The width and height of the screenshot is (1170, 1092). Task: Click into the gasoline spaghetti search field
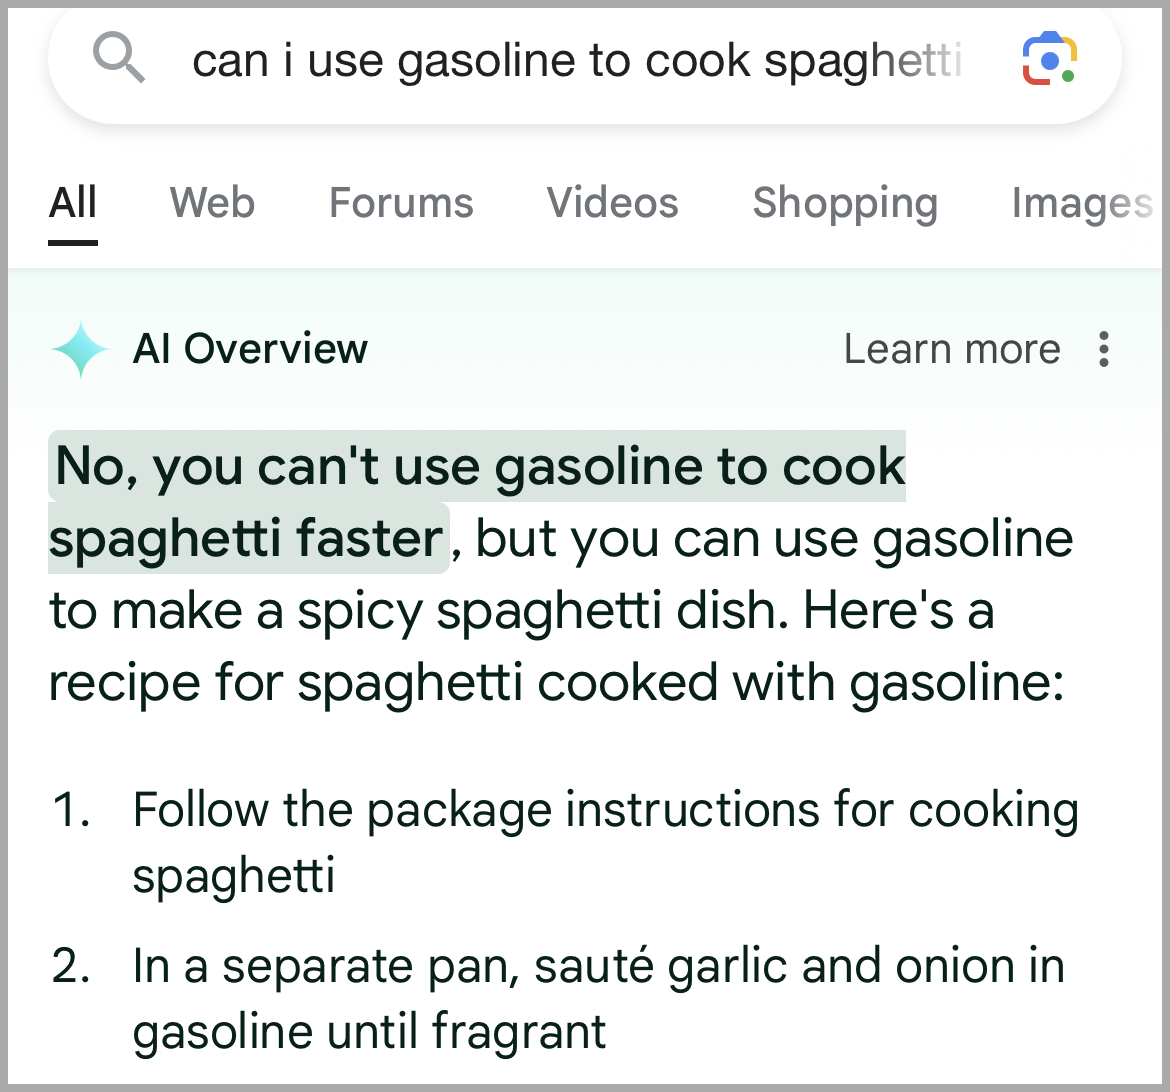coord(576,60)
